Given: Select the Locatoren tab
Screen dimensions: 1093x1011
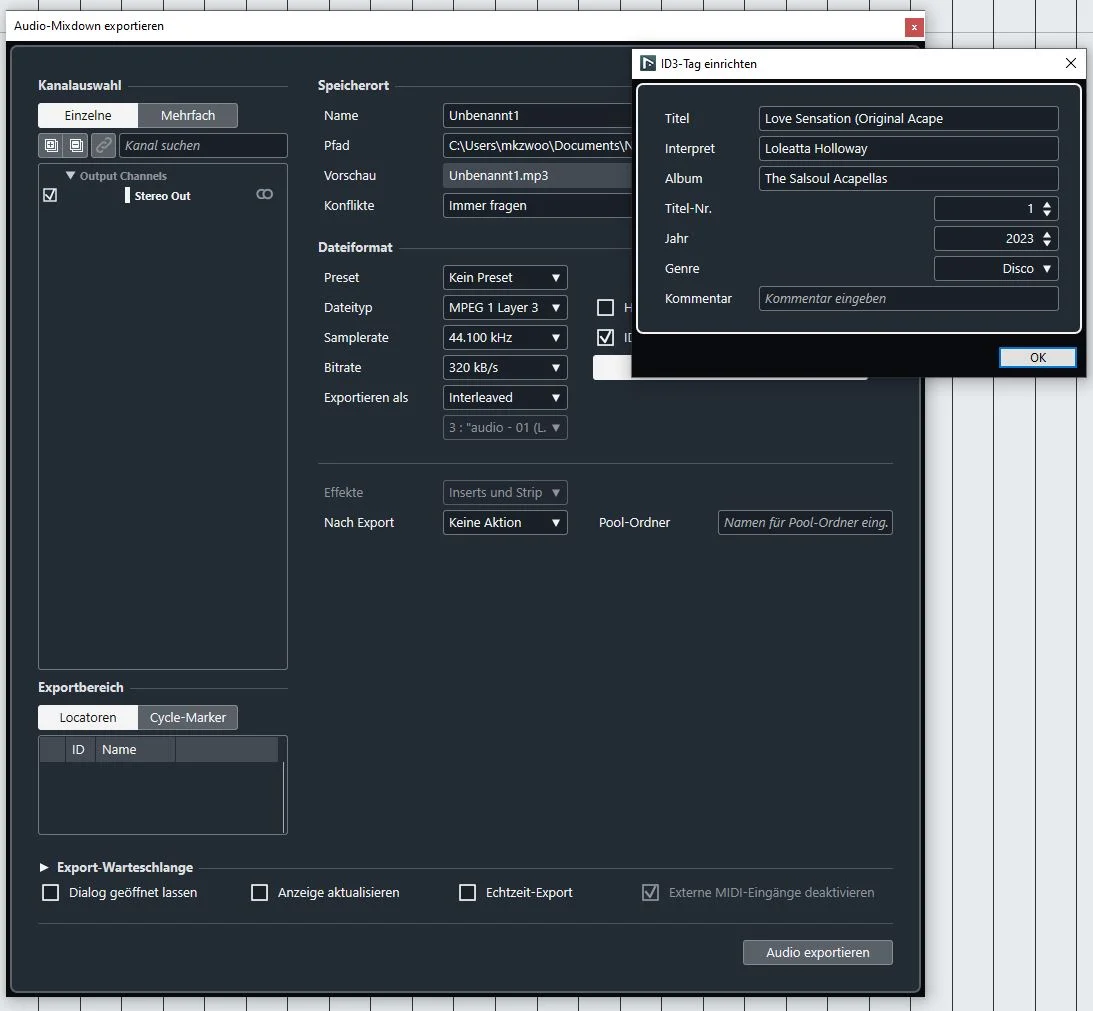Looking at the screenshot, I should 88,717.
